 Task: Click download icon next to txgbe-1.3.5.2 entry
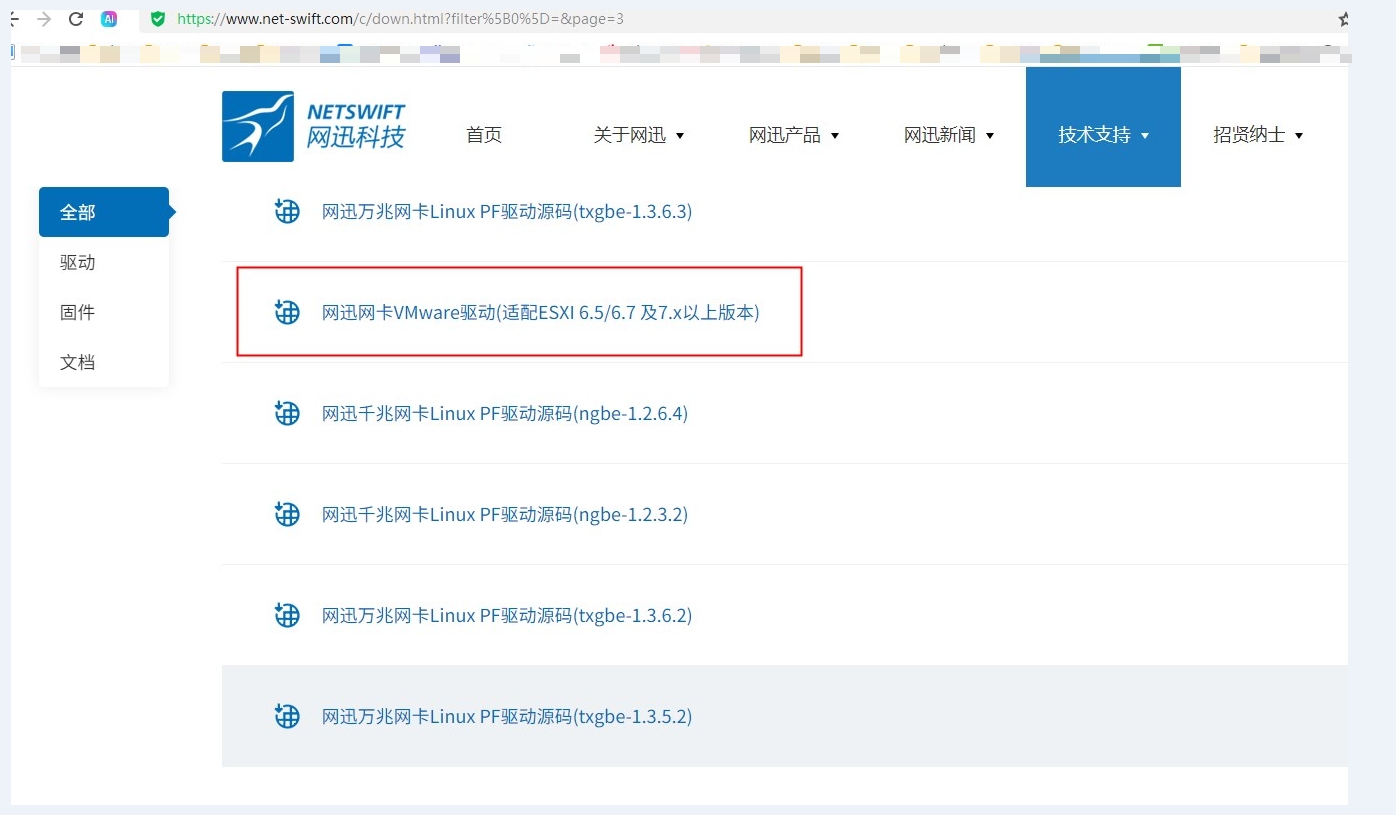(x=287, y=716)
